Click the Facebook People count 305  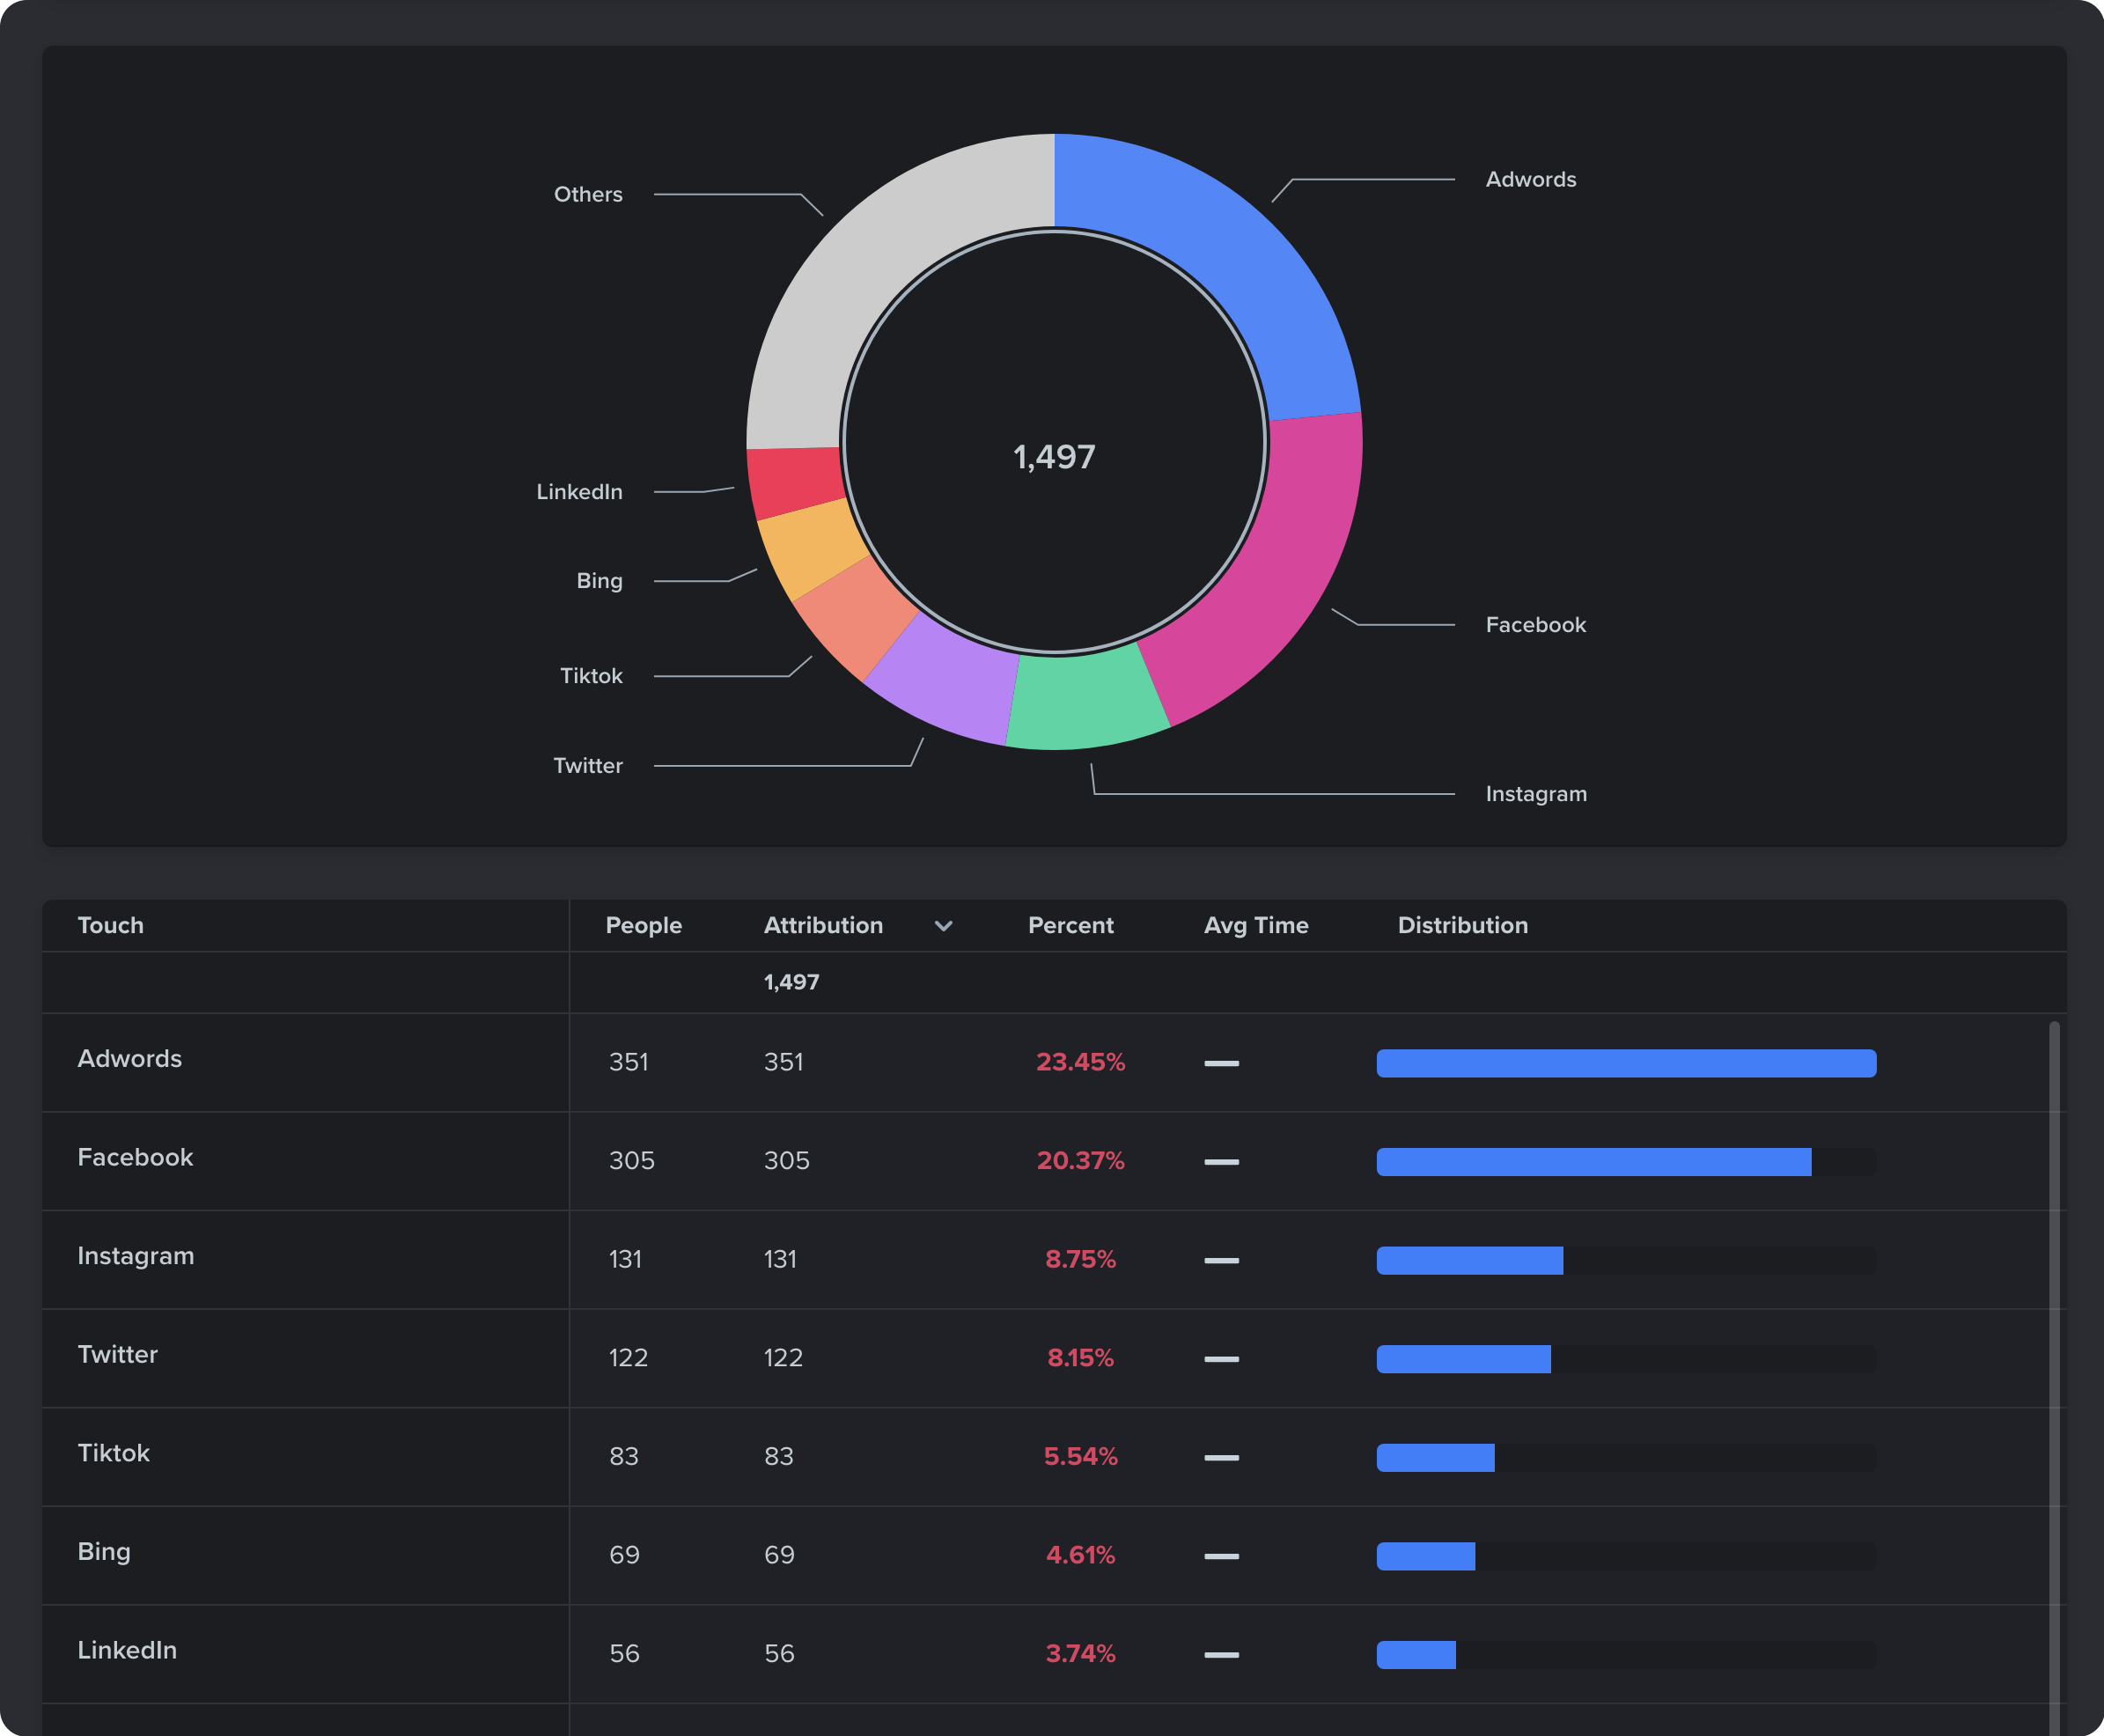(632, 1161)
